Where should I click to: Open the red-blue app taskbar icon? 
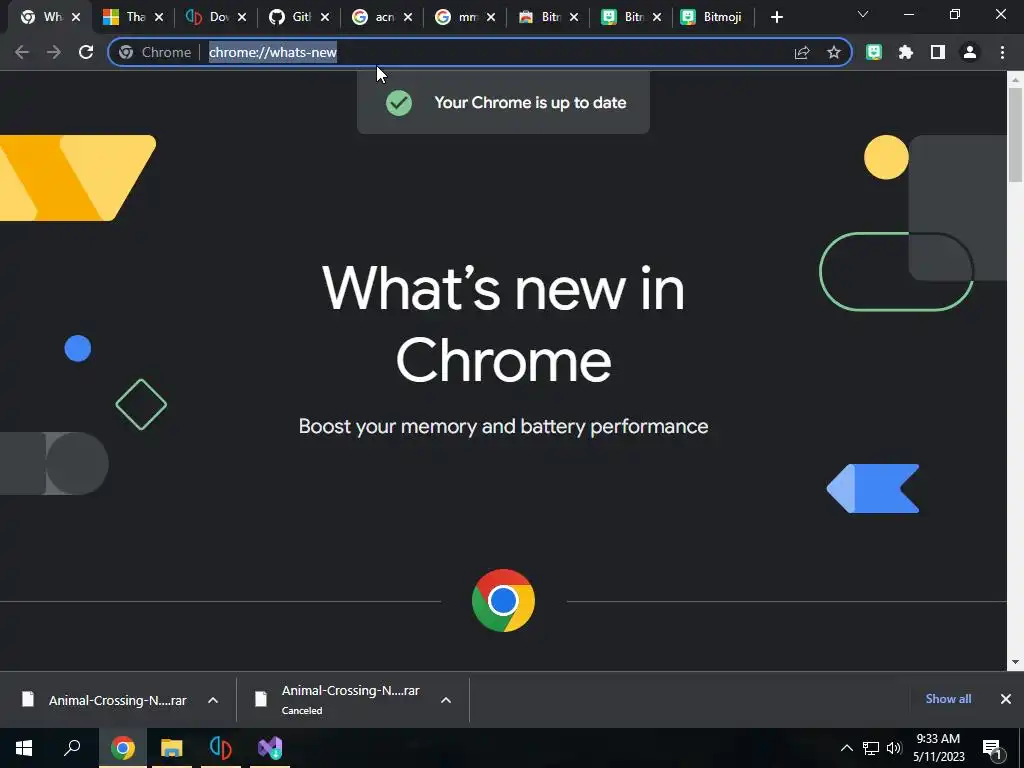coord(221,748)
